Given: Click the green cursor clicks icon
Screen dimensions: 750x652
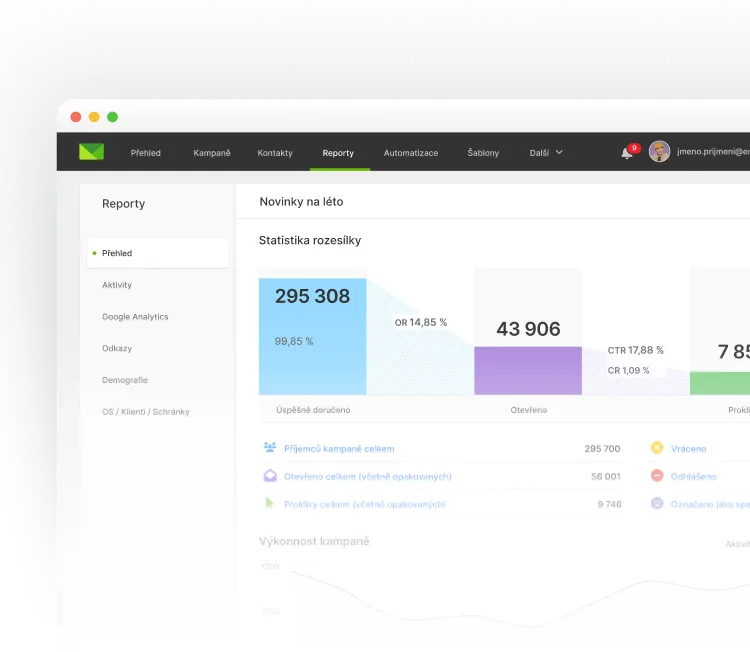Looking at the screenshot, I should (x=270, y=504).
